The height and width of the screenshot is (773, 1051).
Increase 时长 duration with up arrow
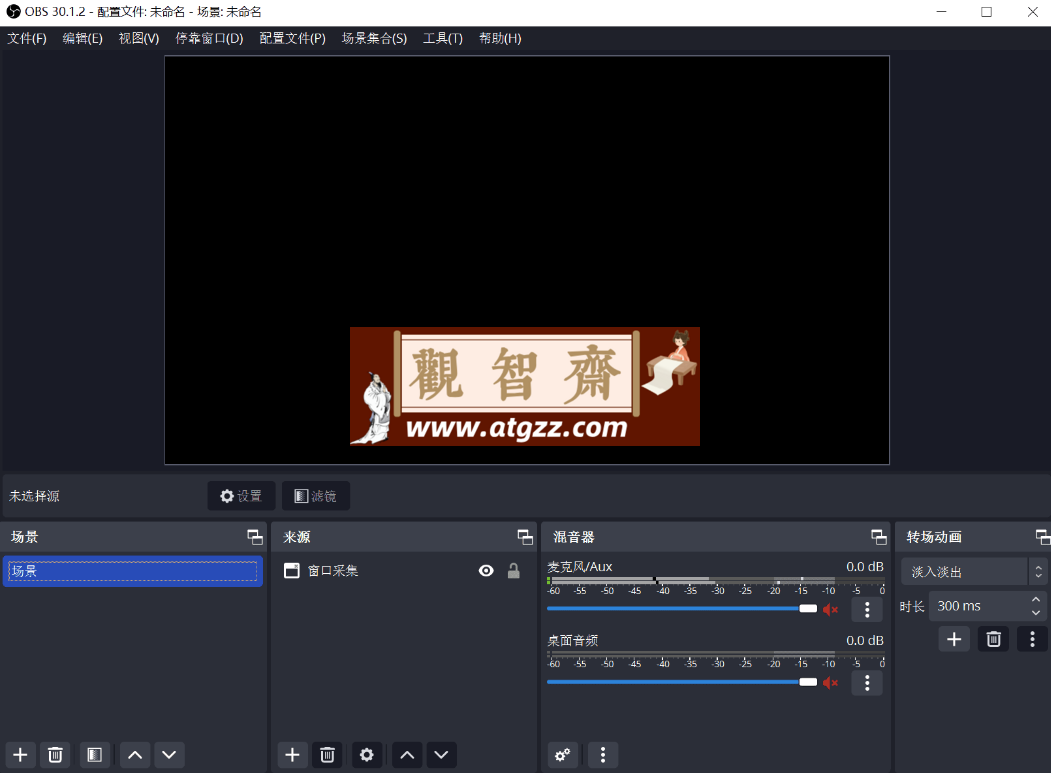click(x=1036, y=599)
